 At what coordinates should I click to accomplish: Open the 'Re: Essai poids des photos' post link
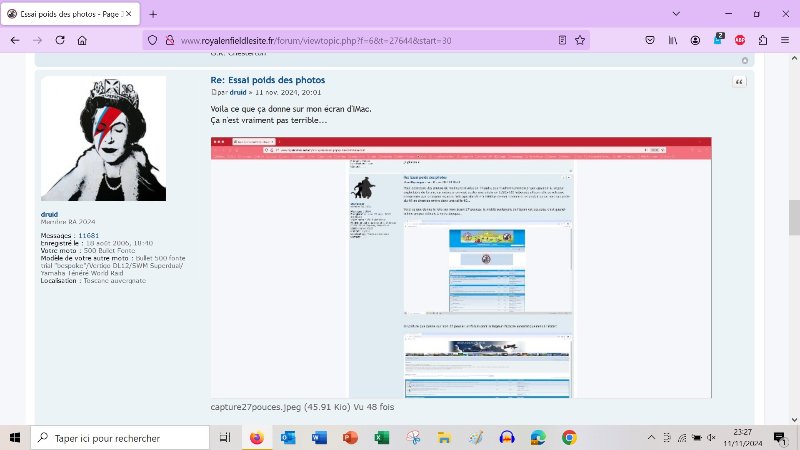click(x=267, y=80)
